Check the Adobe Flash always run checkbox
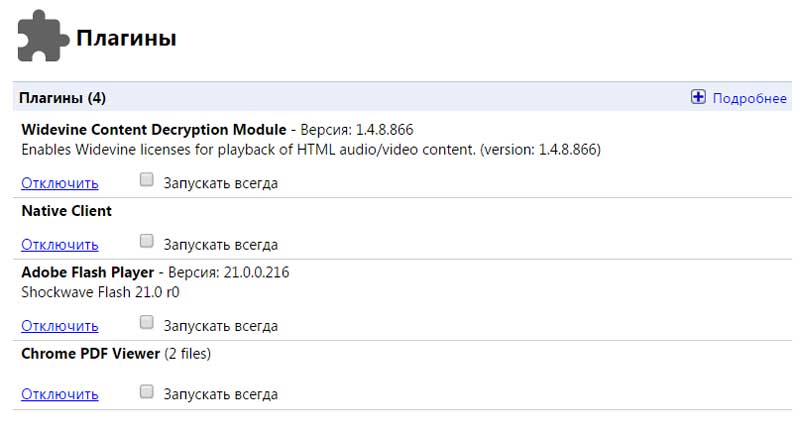This screenshot has width=800, height=431. [x=146, y=322]
